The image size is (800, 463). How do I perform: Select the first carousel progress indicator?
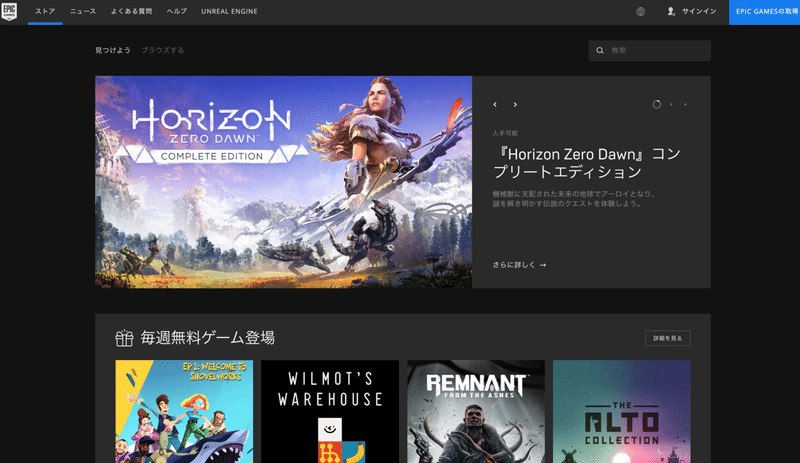click(x=657, y=104)
